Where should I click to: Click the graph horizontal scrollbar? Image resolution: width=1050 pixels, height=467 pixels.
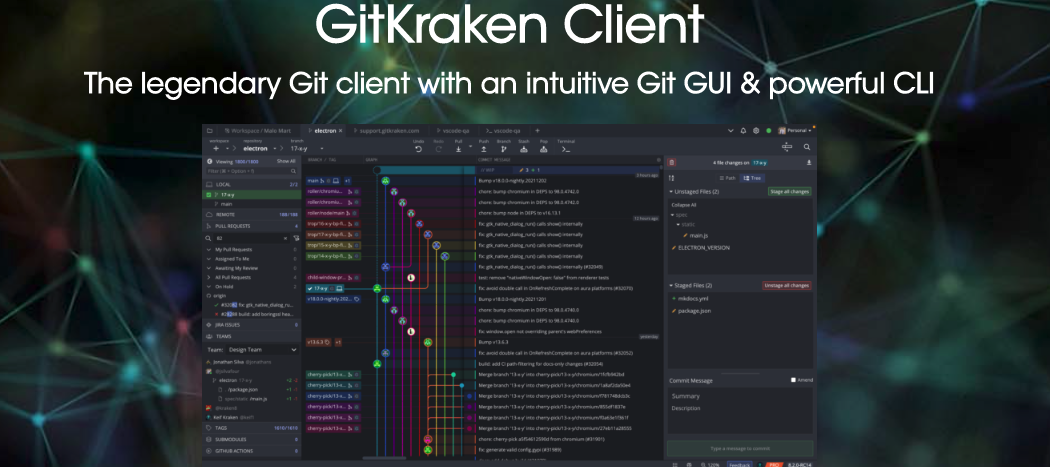(x=384, y=458)
